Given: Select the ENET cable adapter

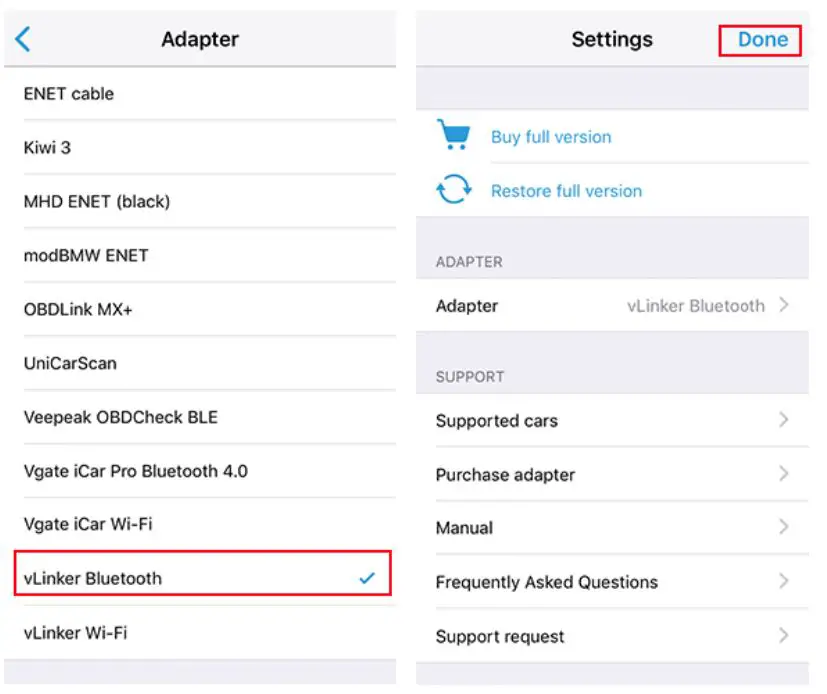Looking at the screenshot, I should [69, 93].
